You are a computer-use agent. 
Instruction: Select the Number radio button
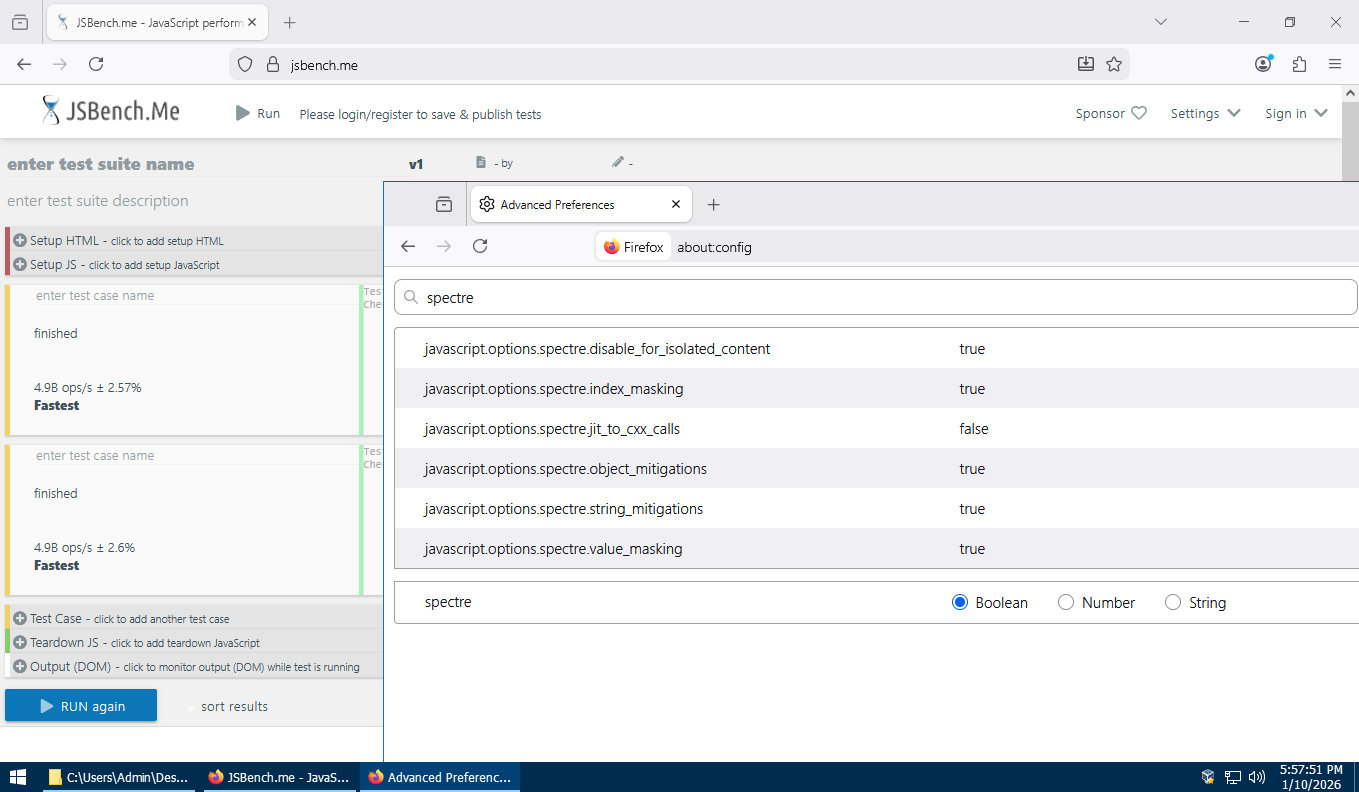[x=1066, y=602]
